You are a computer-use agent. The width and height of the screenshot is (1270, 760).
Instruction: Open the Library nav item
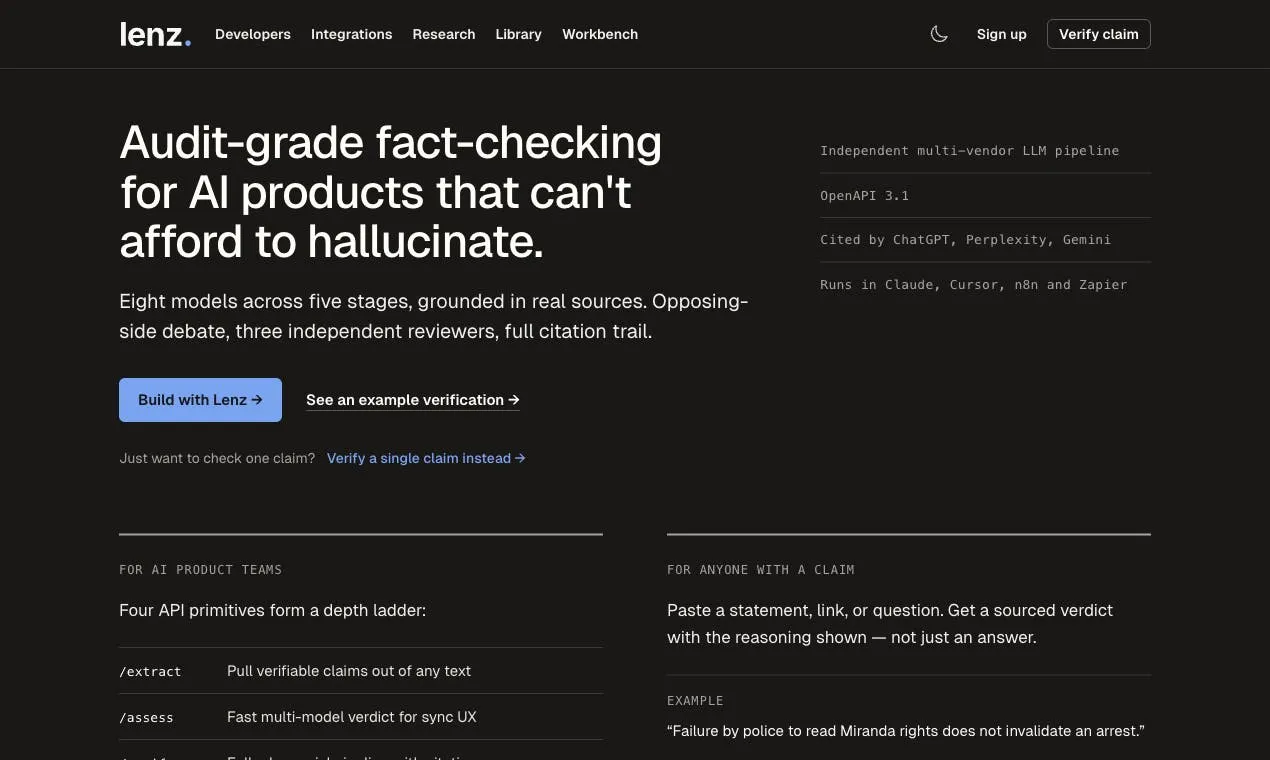pos(518,34)
